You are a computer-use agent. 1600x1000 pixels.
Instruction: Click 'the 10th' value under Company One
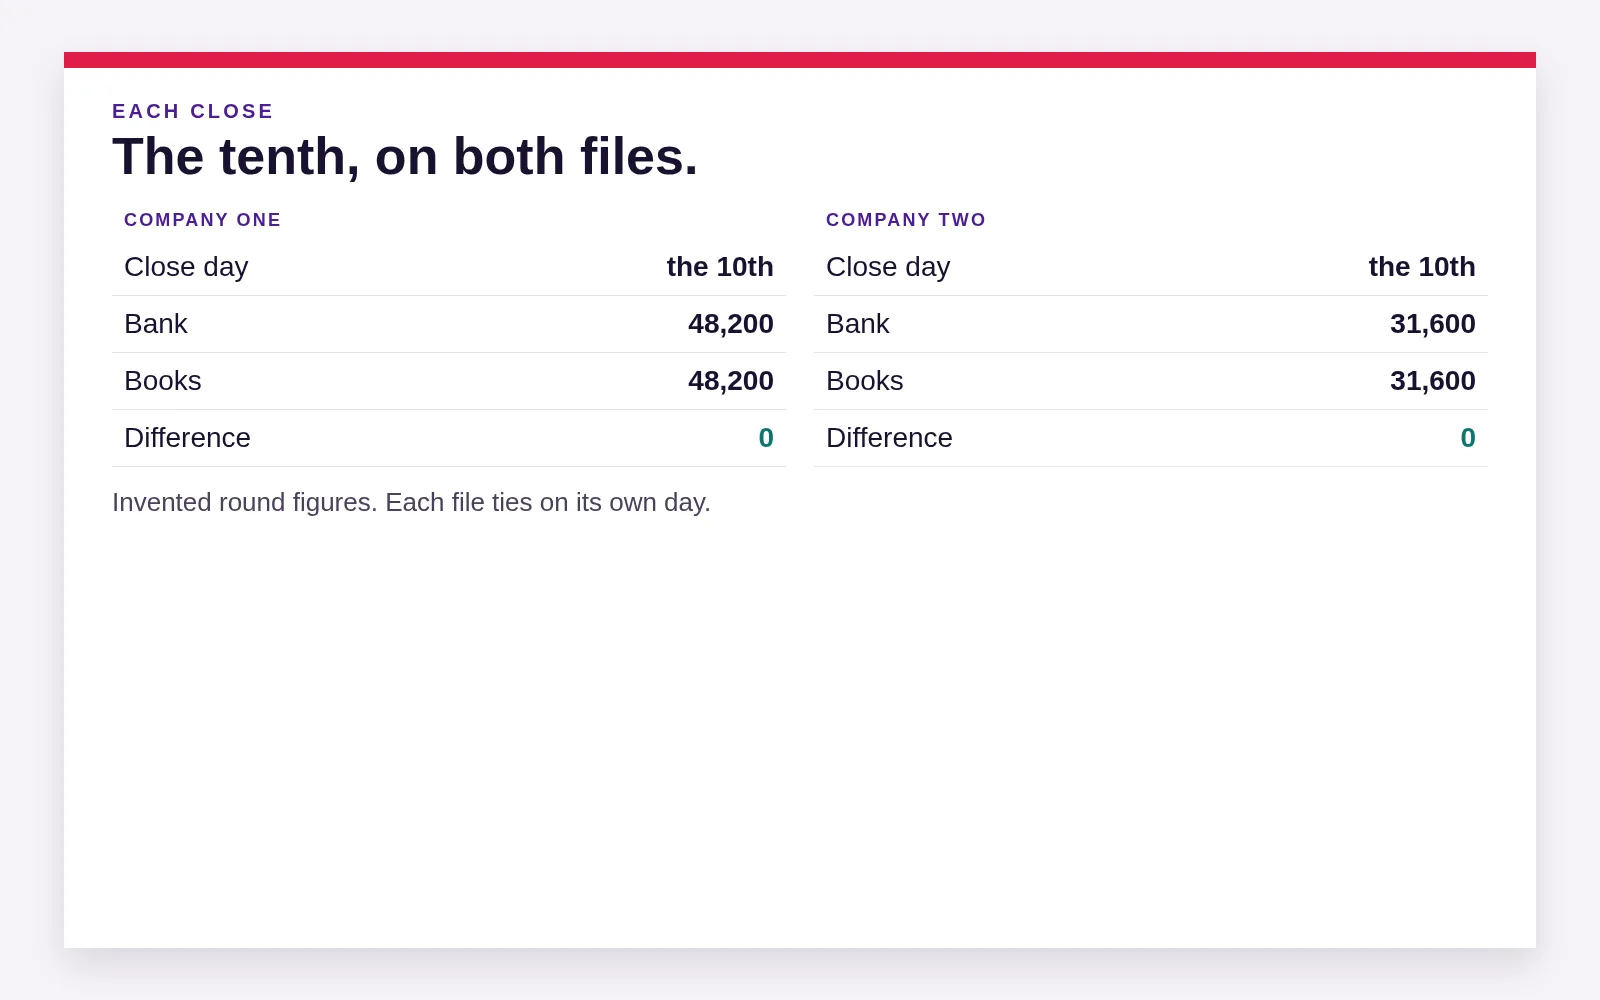[x=720, y=267]
